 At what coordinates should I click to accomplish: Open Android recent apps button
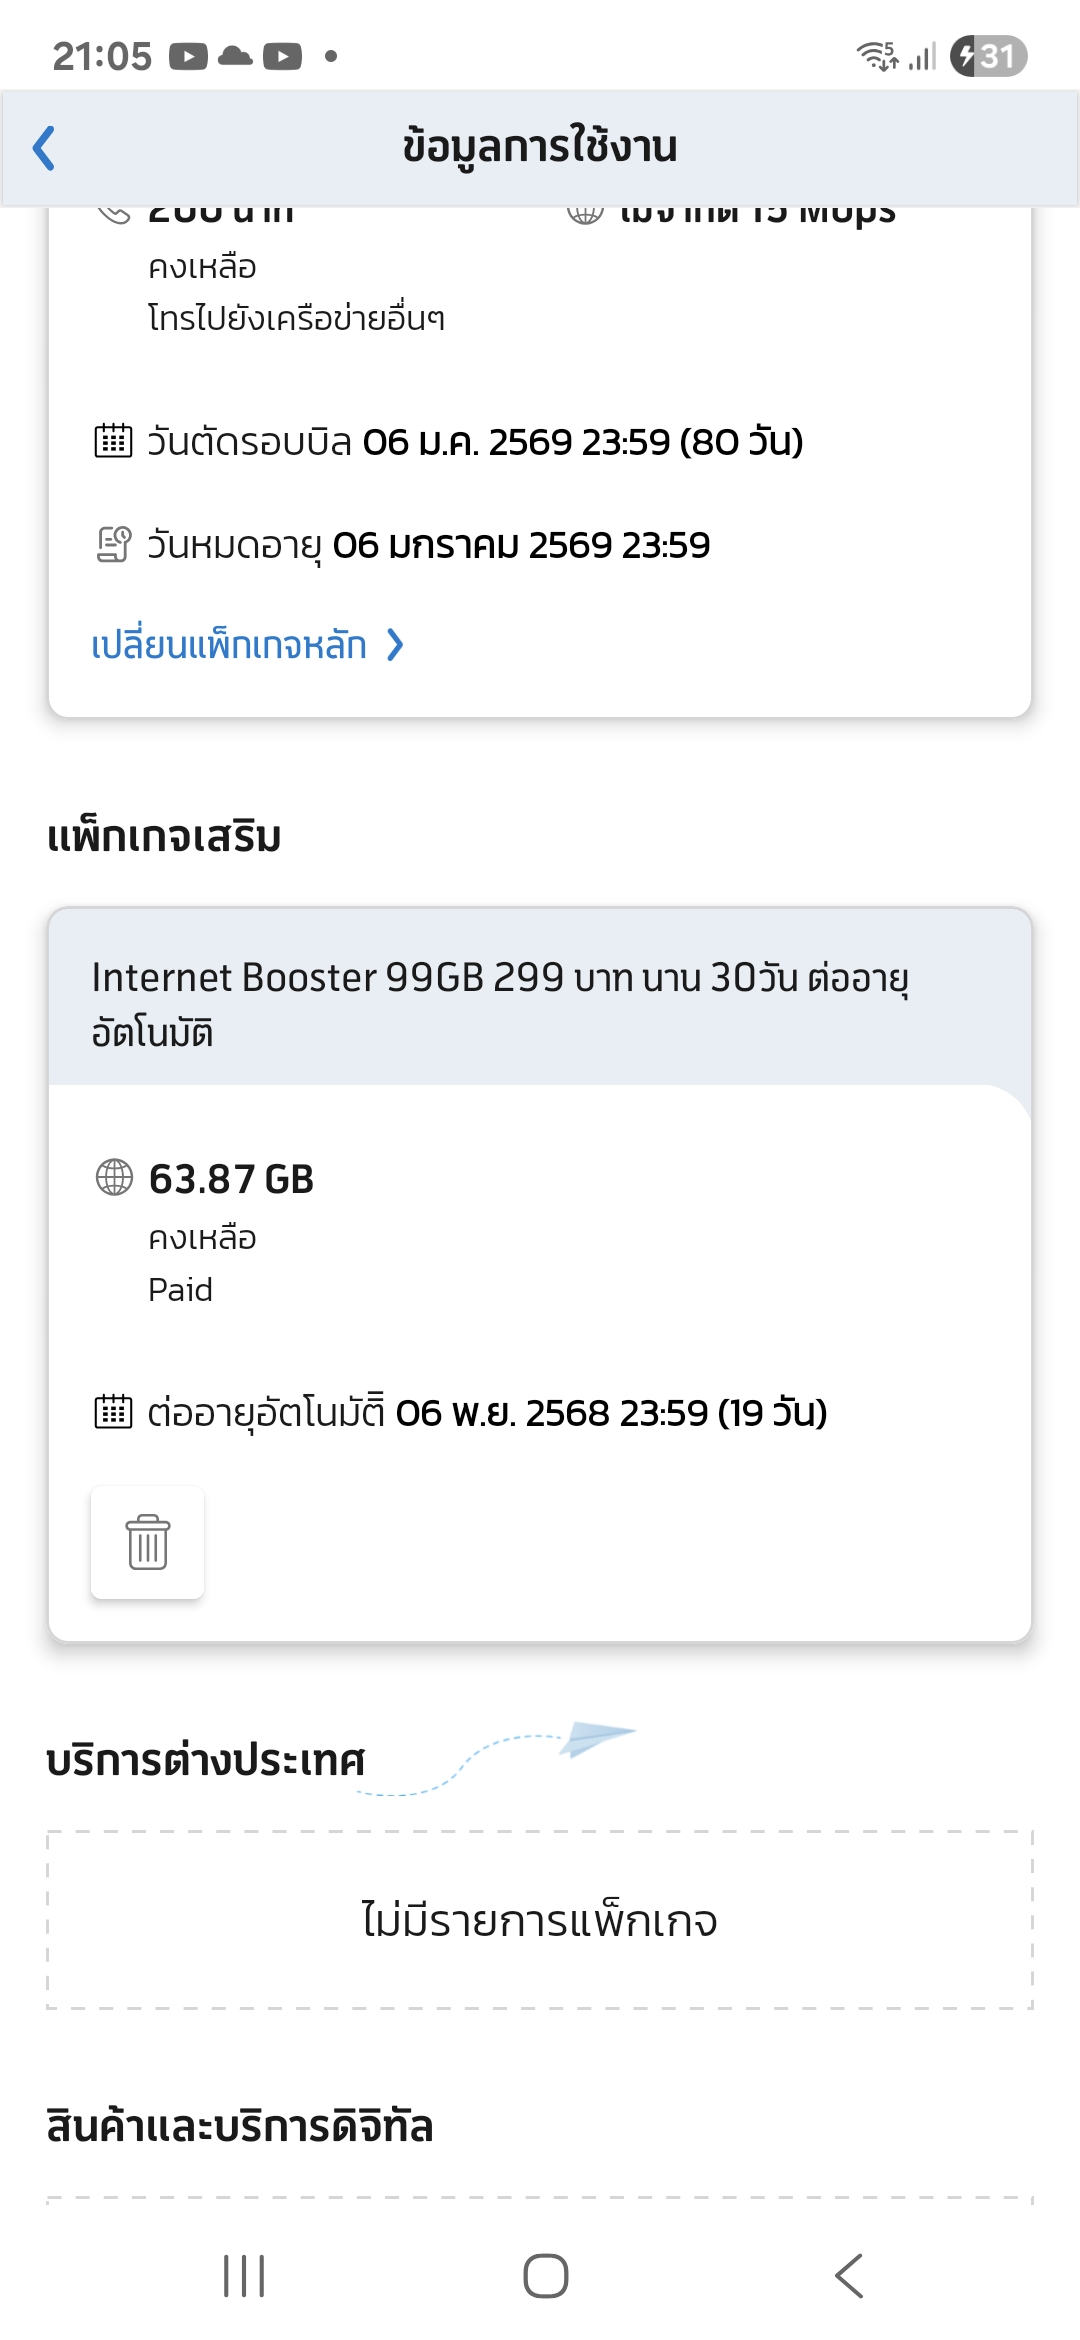pos(244,2276)
